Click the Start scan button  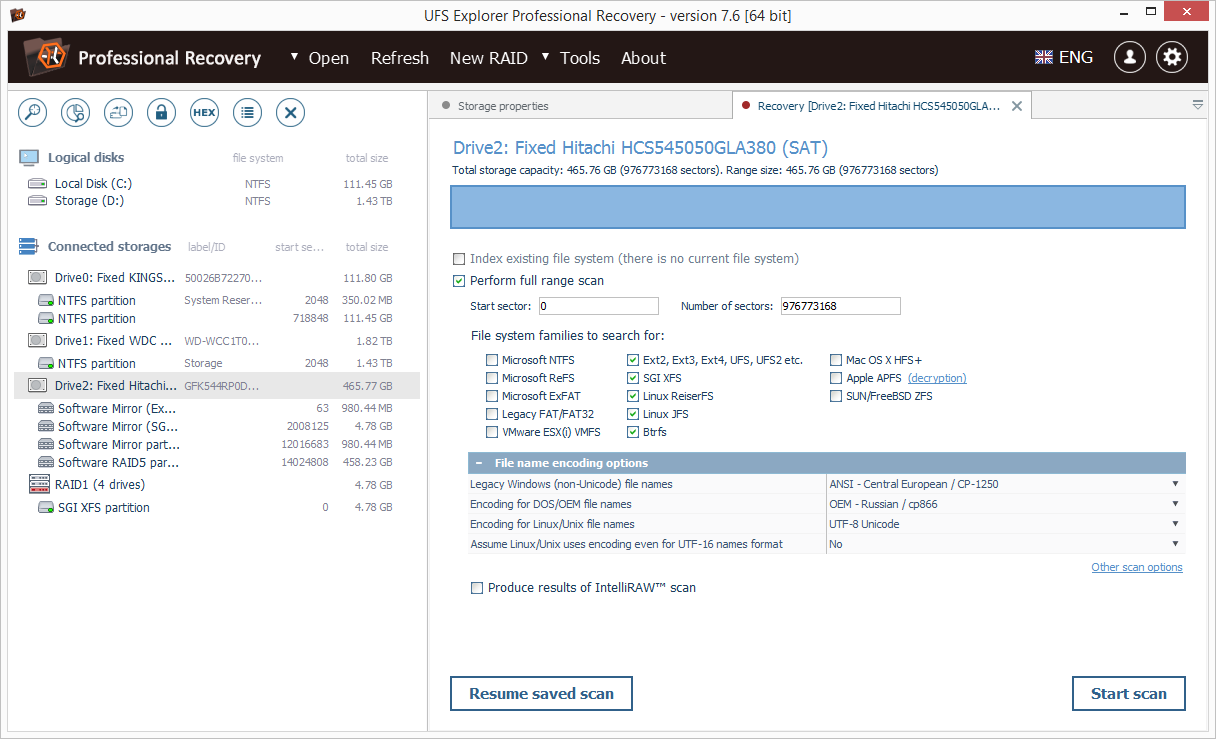1129,694
